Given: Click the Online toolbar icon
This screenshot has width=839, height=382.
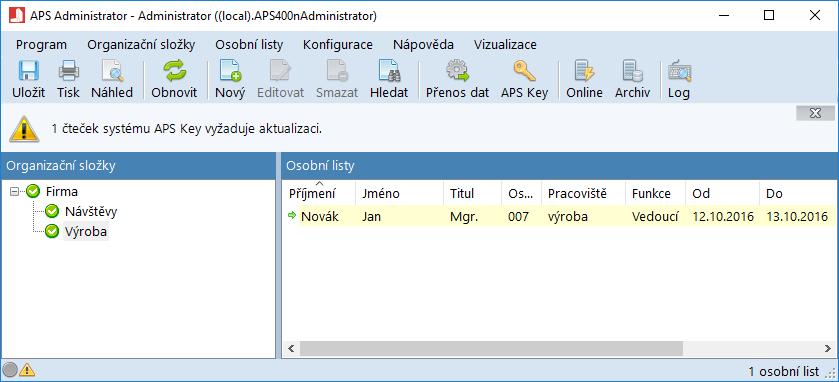Looking at the screenshot, I should point(584,71).
